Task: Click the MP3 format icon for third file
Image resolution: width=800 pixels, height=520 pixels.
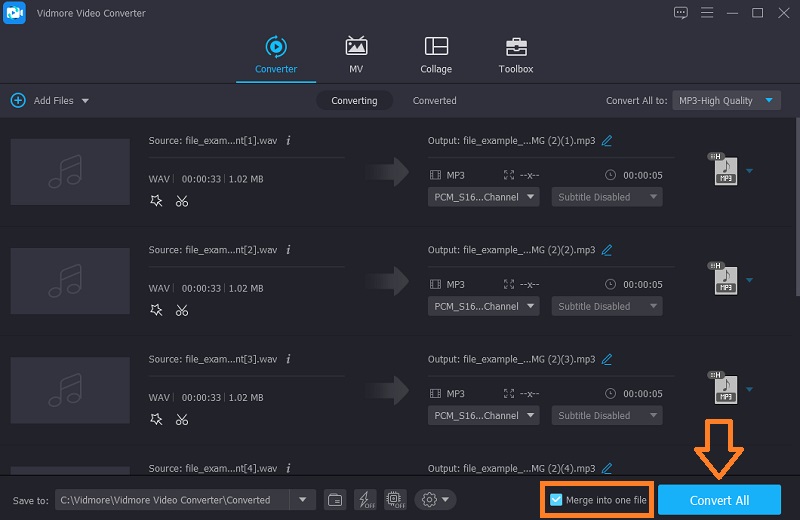Action: point(725,389)
